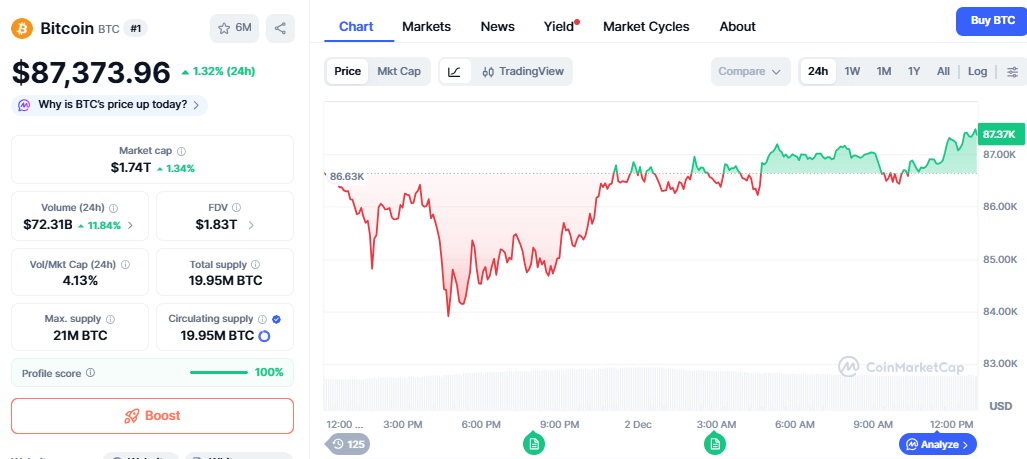
Task: Click the star watchlist icon showing 6M
Action: (234, 28)
